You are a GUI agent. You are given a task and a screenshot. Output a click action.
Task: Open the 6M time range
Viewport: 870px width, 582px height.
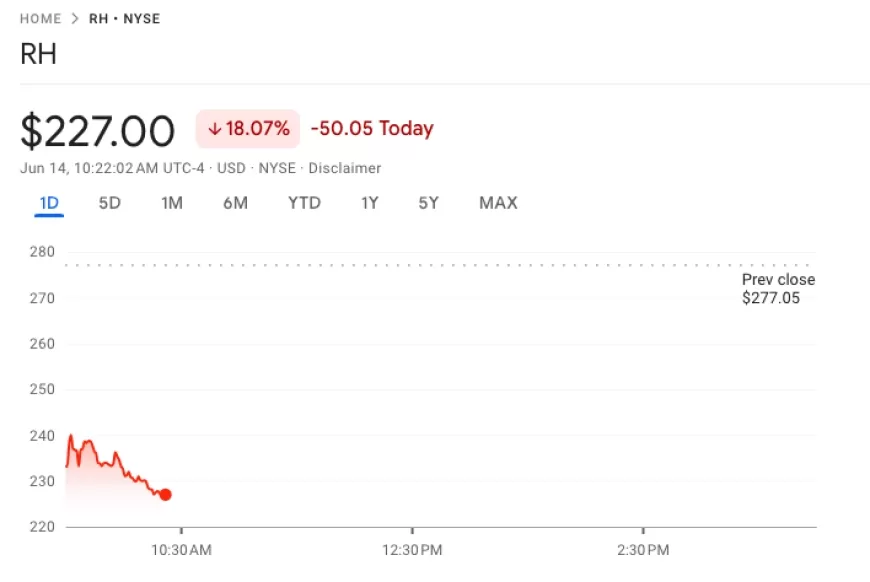(x=236, y=203)
